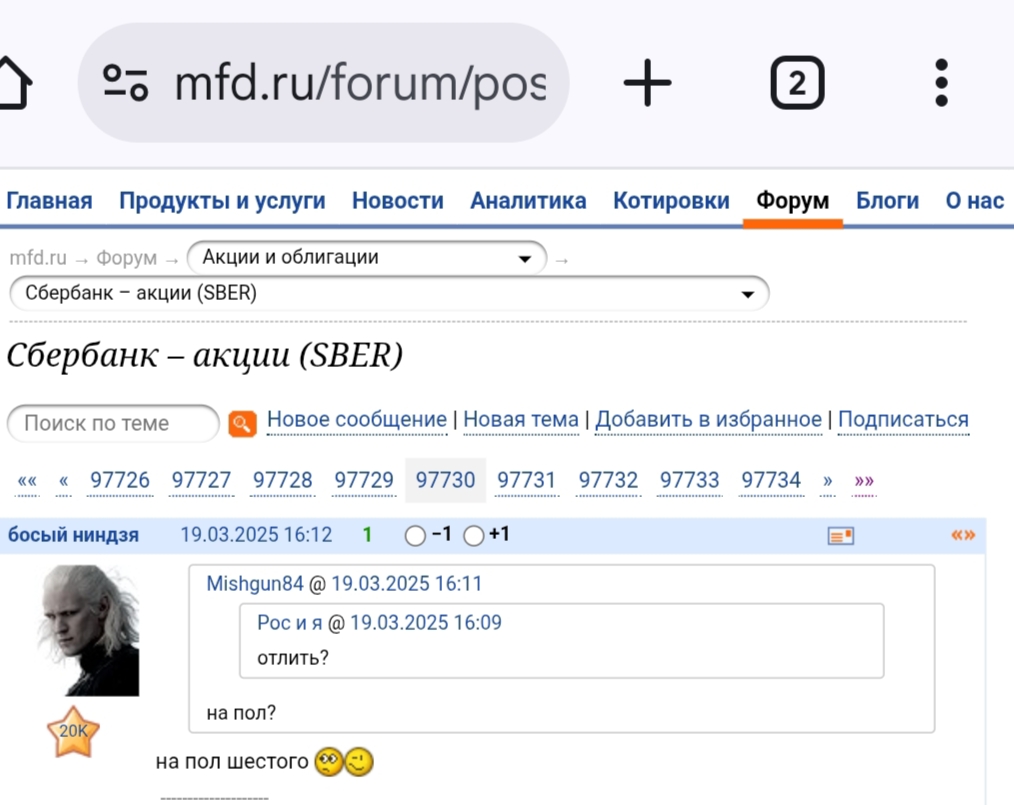Select current page 97730
The width and height of the screenshot is (1014, 805).
coord(446,480)
